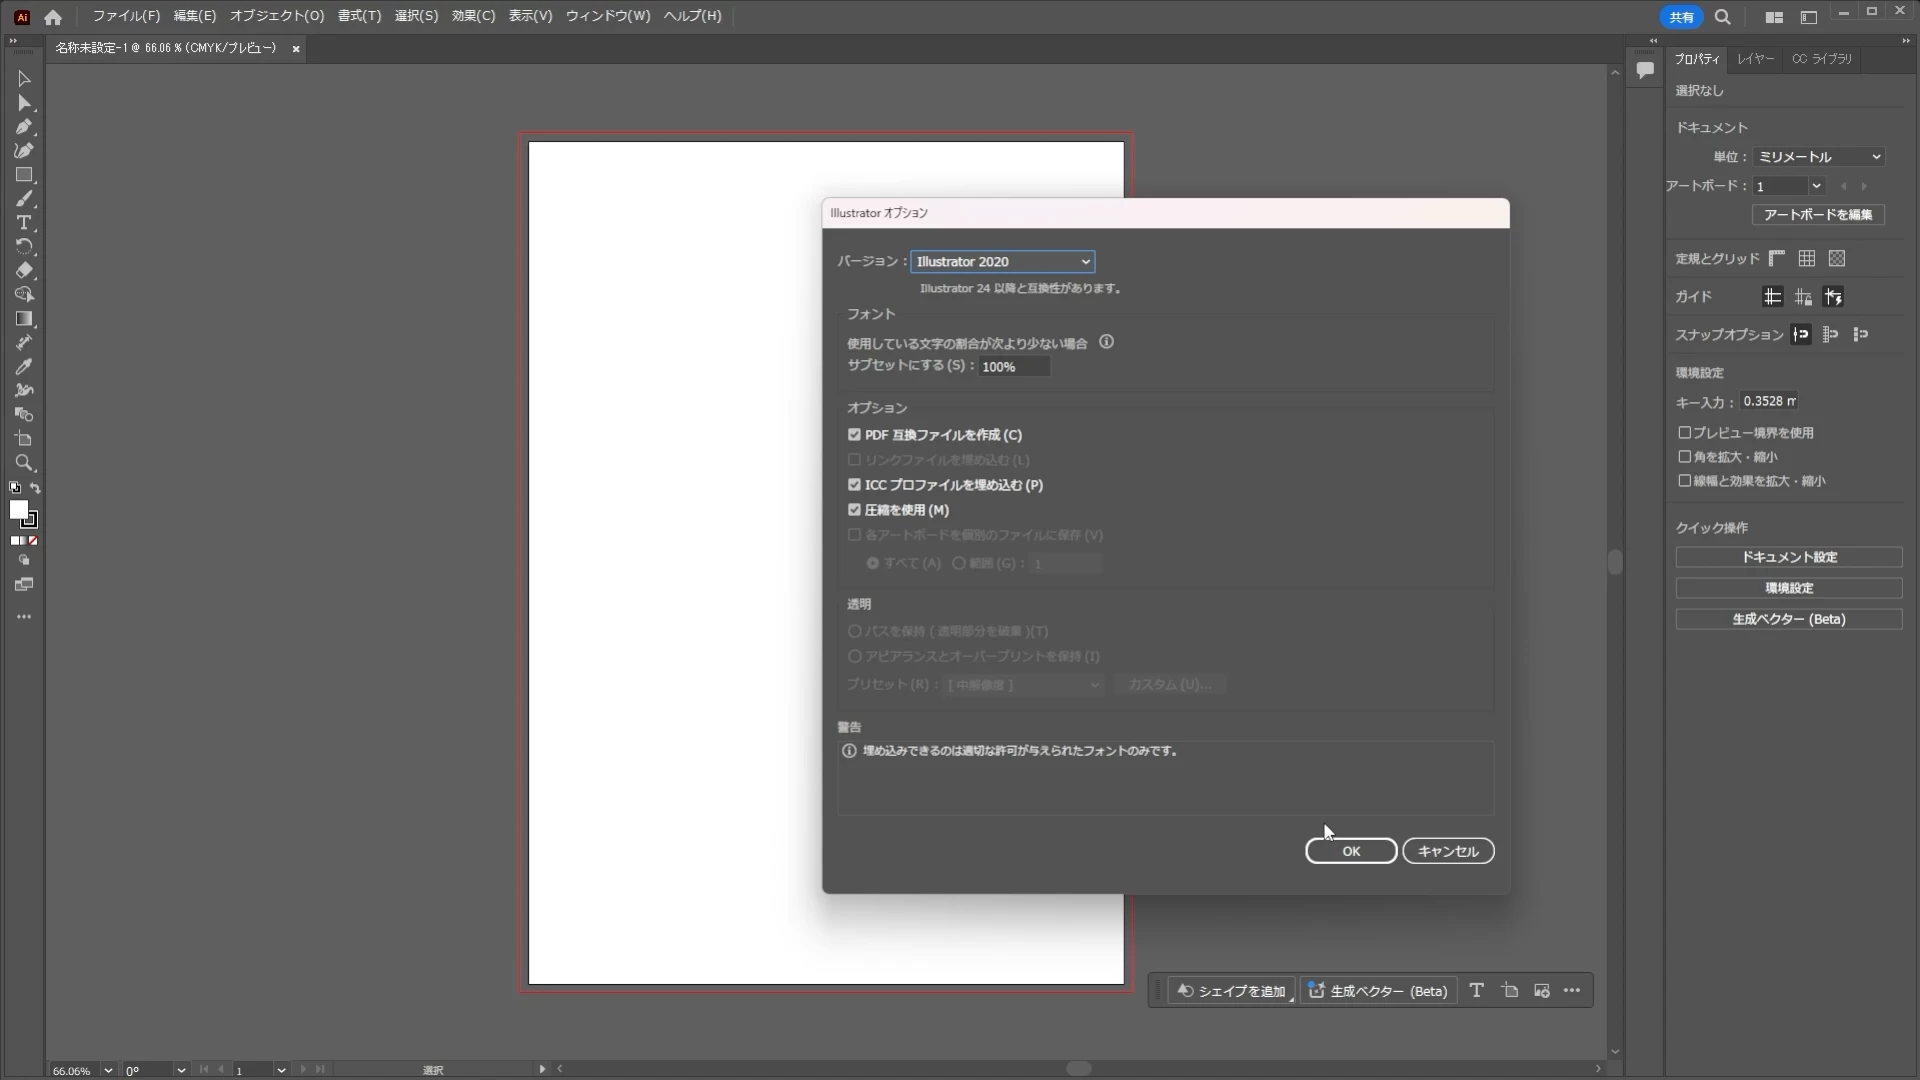Click the Home icon in the top bar
This screenshot has height=1080, width=1920.
pyautogui.click(x=53, y=17)
